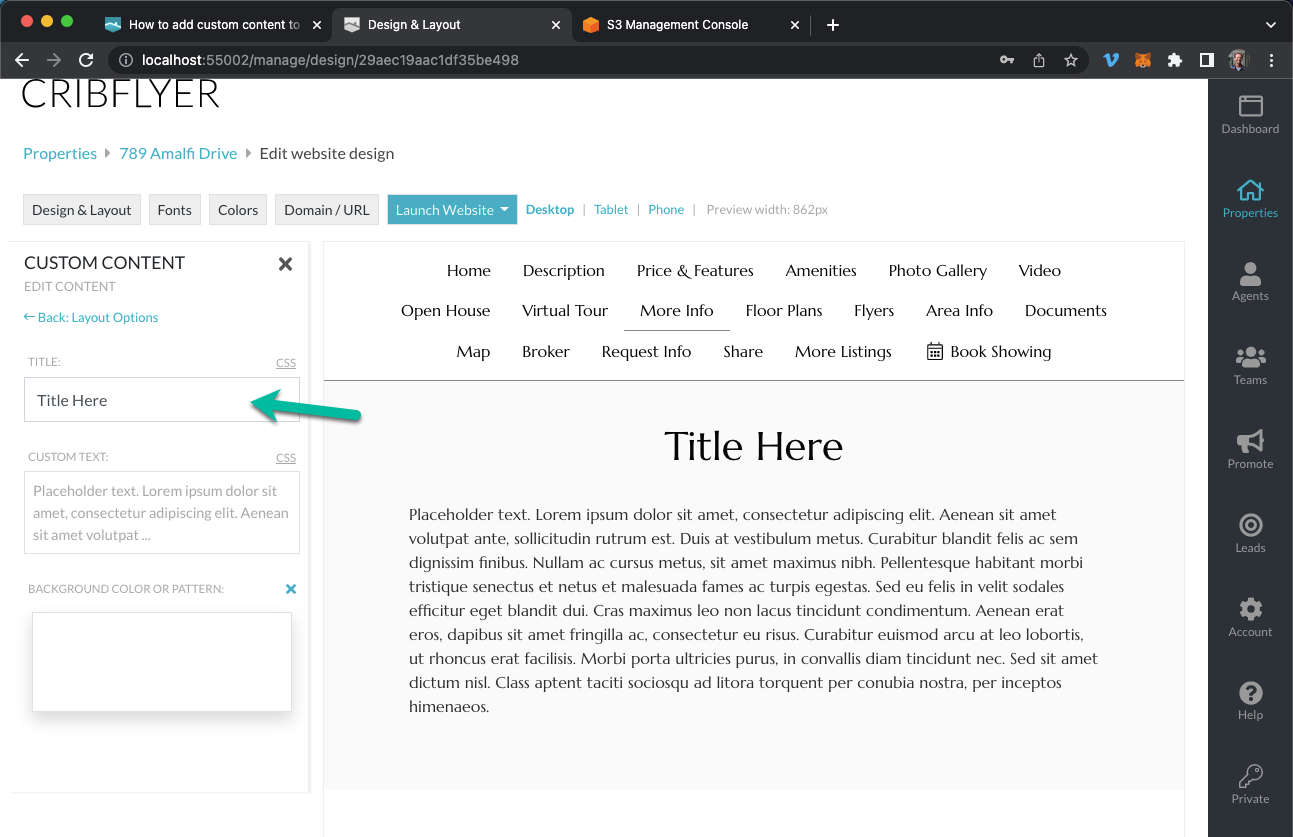1293x837 pixels.
Task: Select More Info in site menu
Action: [x=677, y=311]
